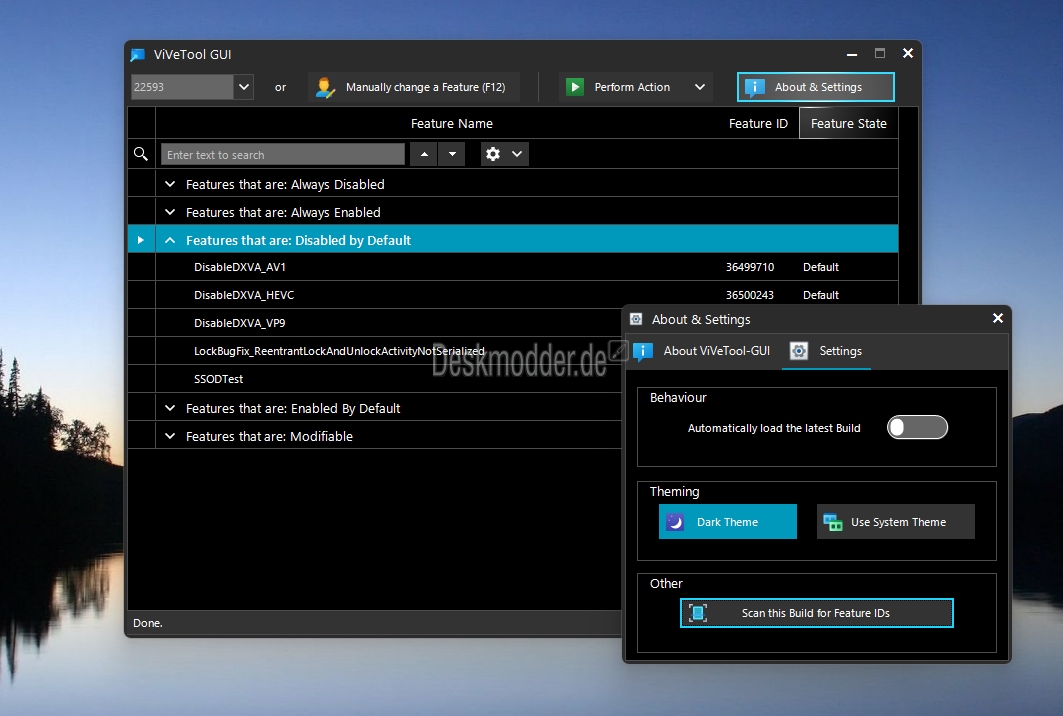Click the green play icon of Perform Action
The height and width of the screenshot is (716, 1063).
tap(575, 87)
